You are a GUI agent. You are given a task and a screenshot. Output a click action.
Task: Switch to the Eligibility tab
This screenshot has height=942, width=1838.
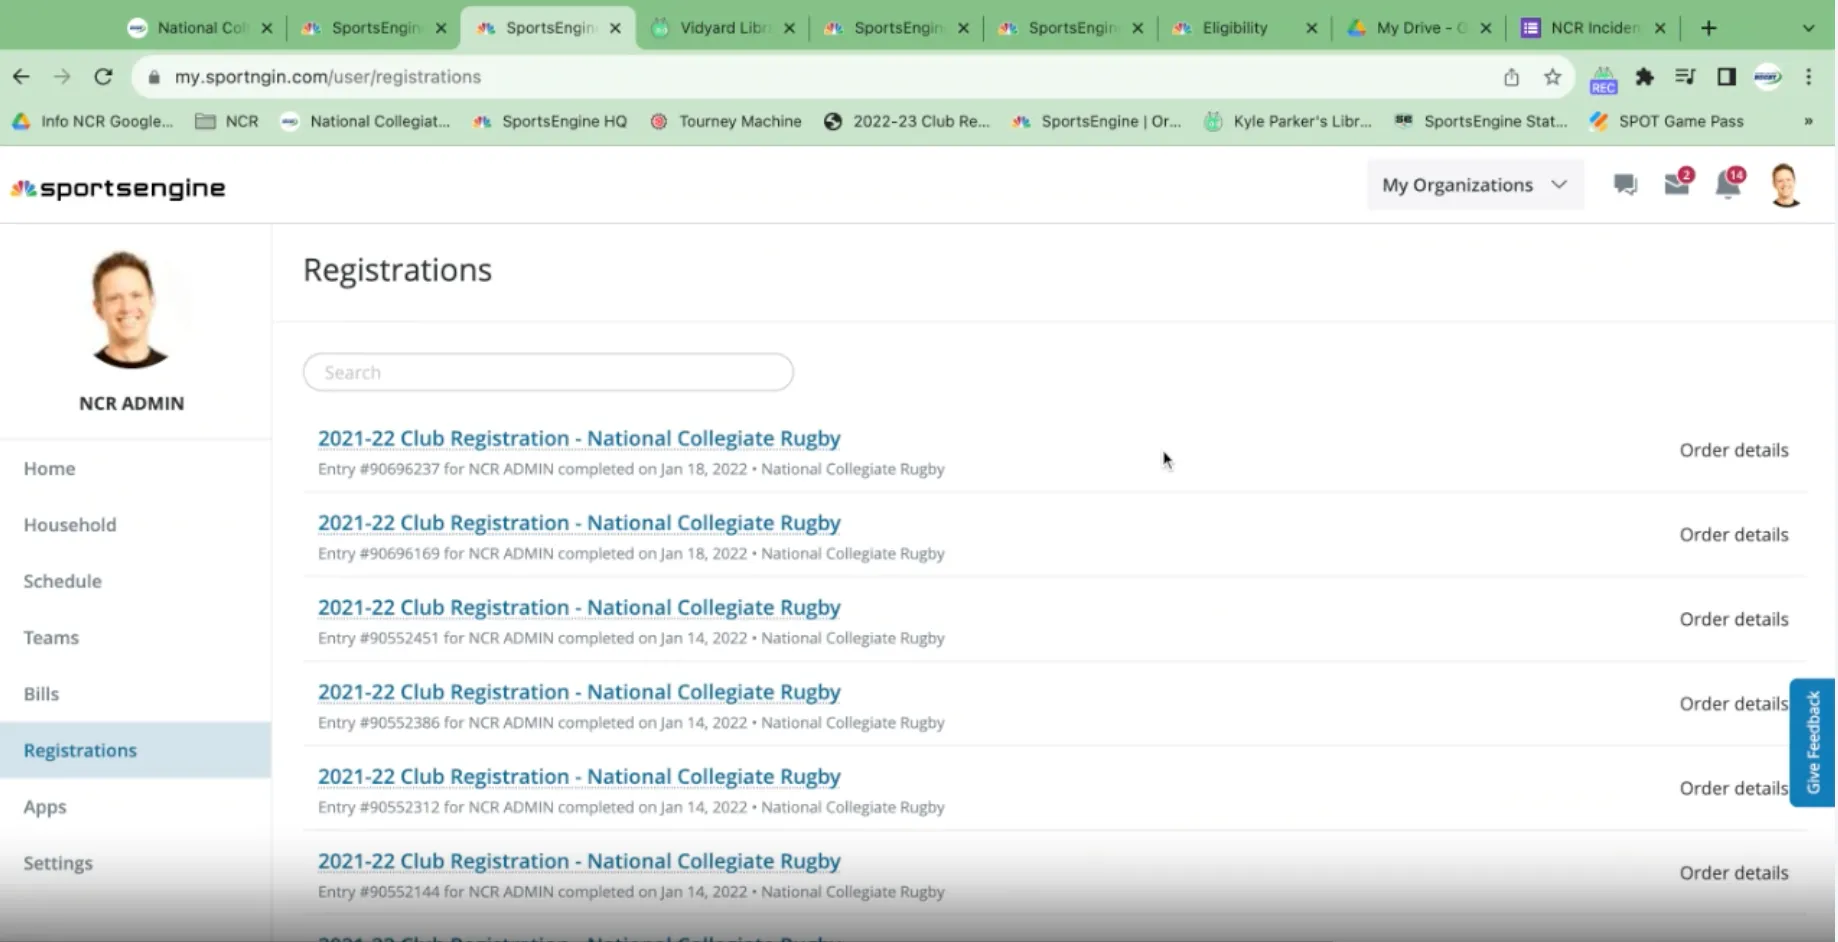(x=1245, y=28)
